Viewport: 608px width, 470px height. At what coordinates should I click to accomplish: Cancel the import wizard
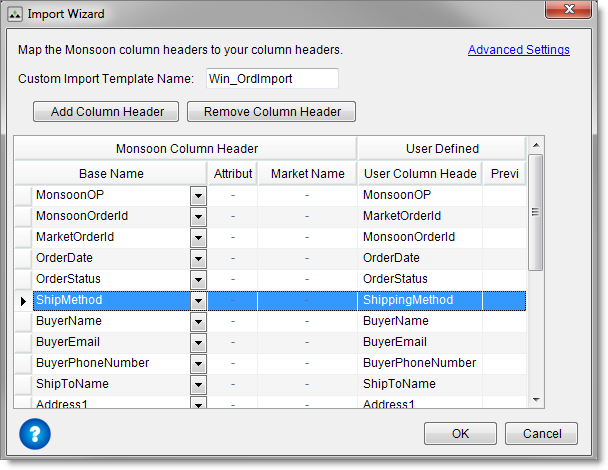(x=541, y=434)
